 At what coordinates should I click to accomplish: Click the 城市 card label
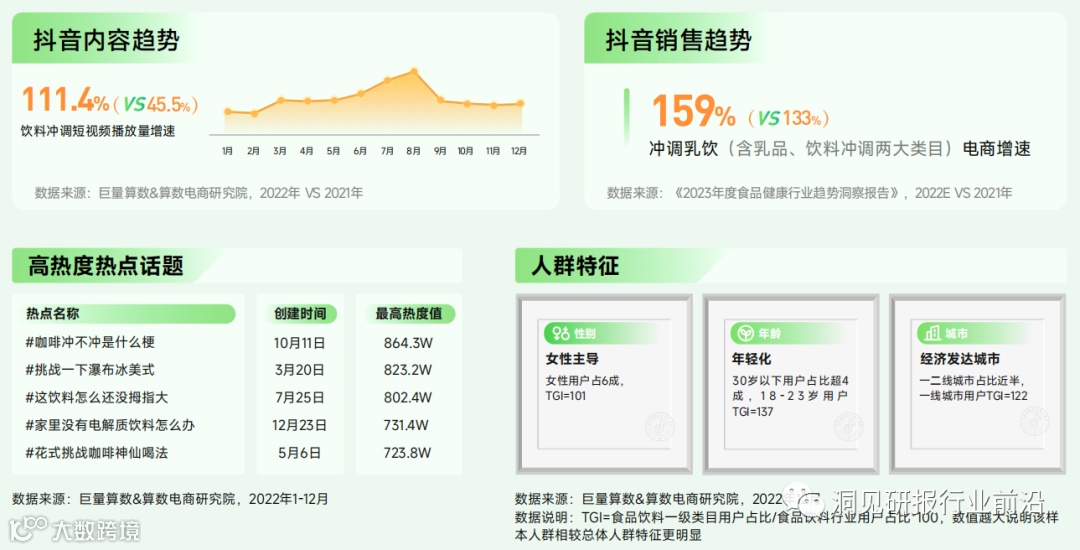(x=957, y=334)
